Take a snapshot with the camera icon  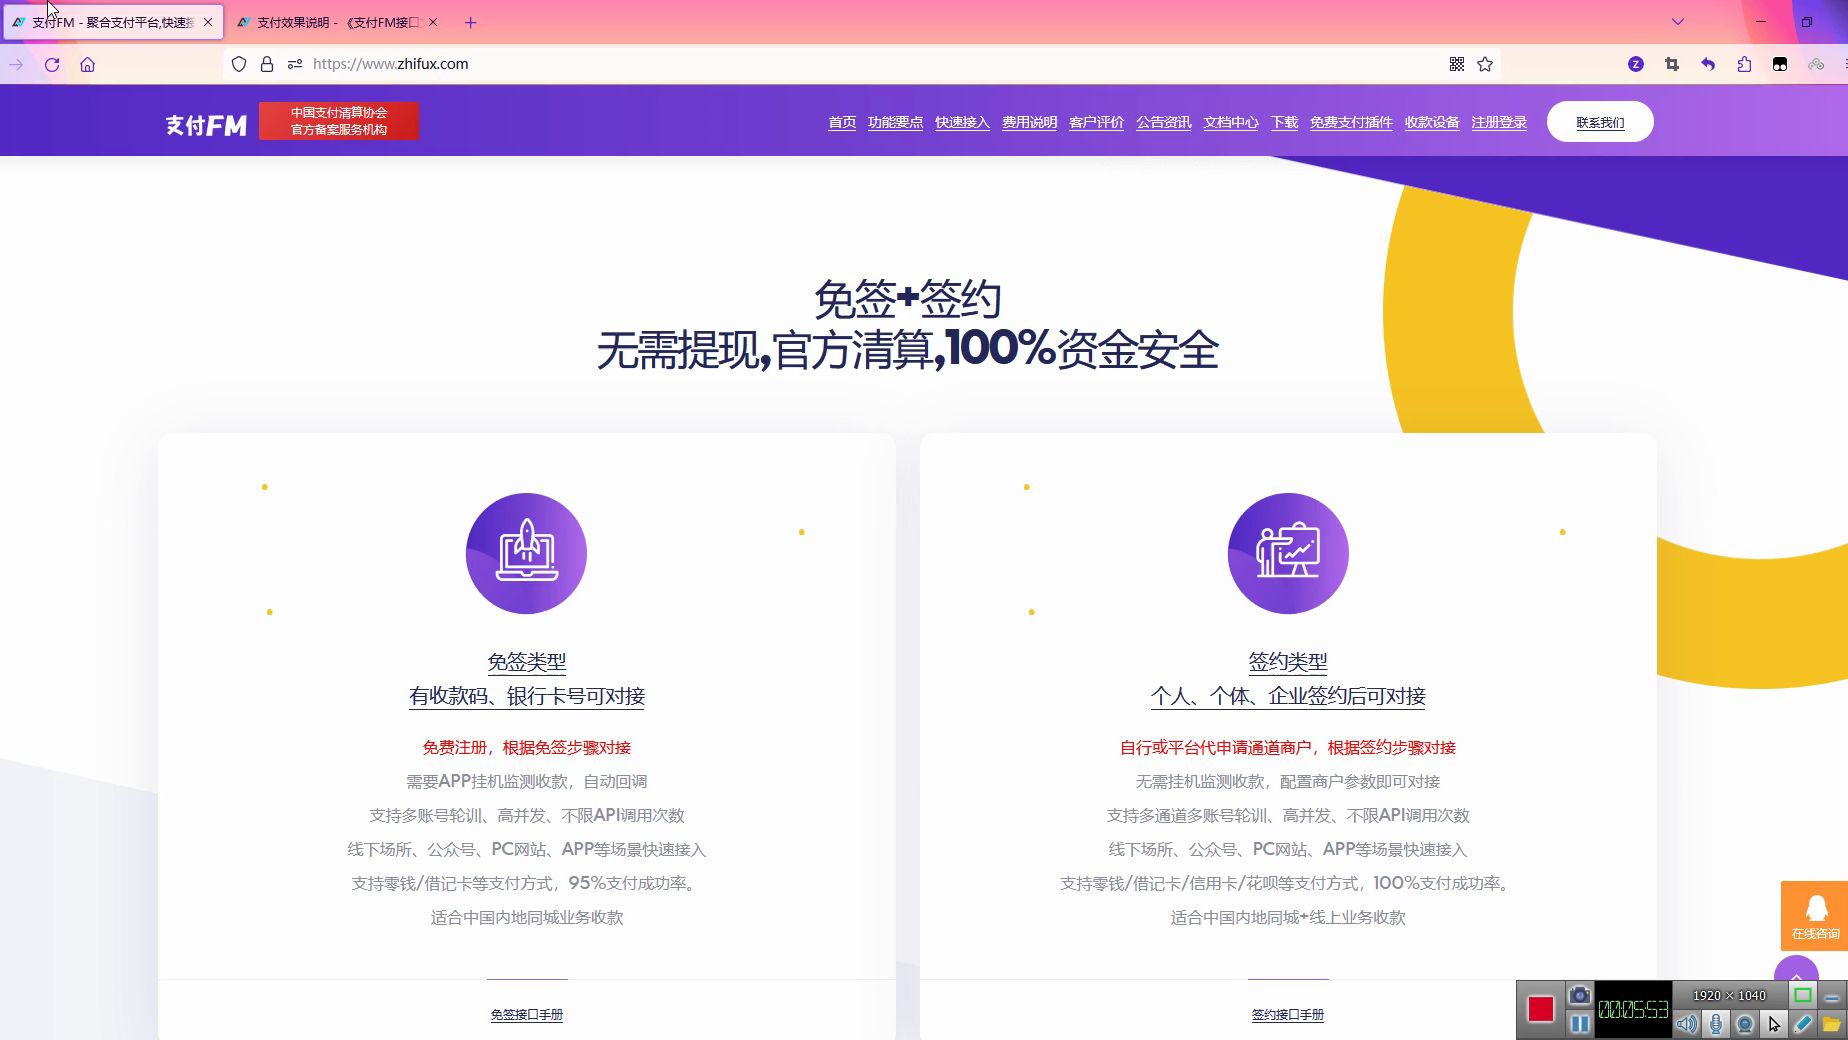[1579, 996]
